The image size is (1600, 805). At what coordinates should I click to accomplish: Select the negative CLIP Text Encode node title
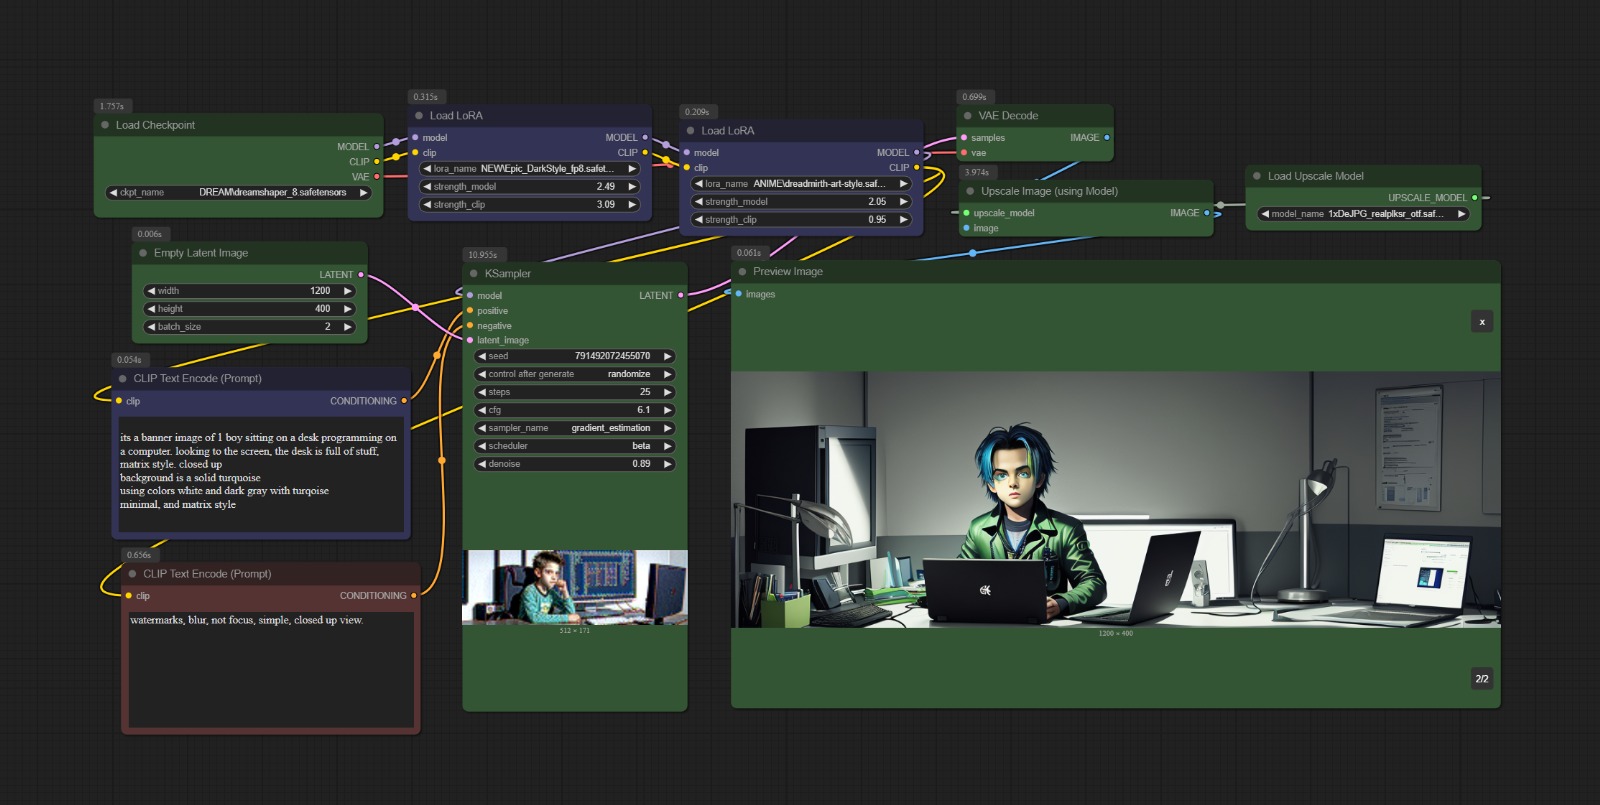pos(207,574)
